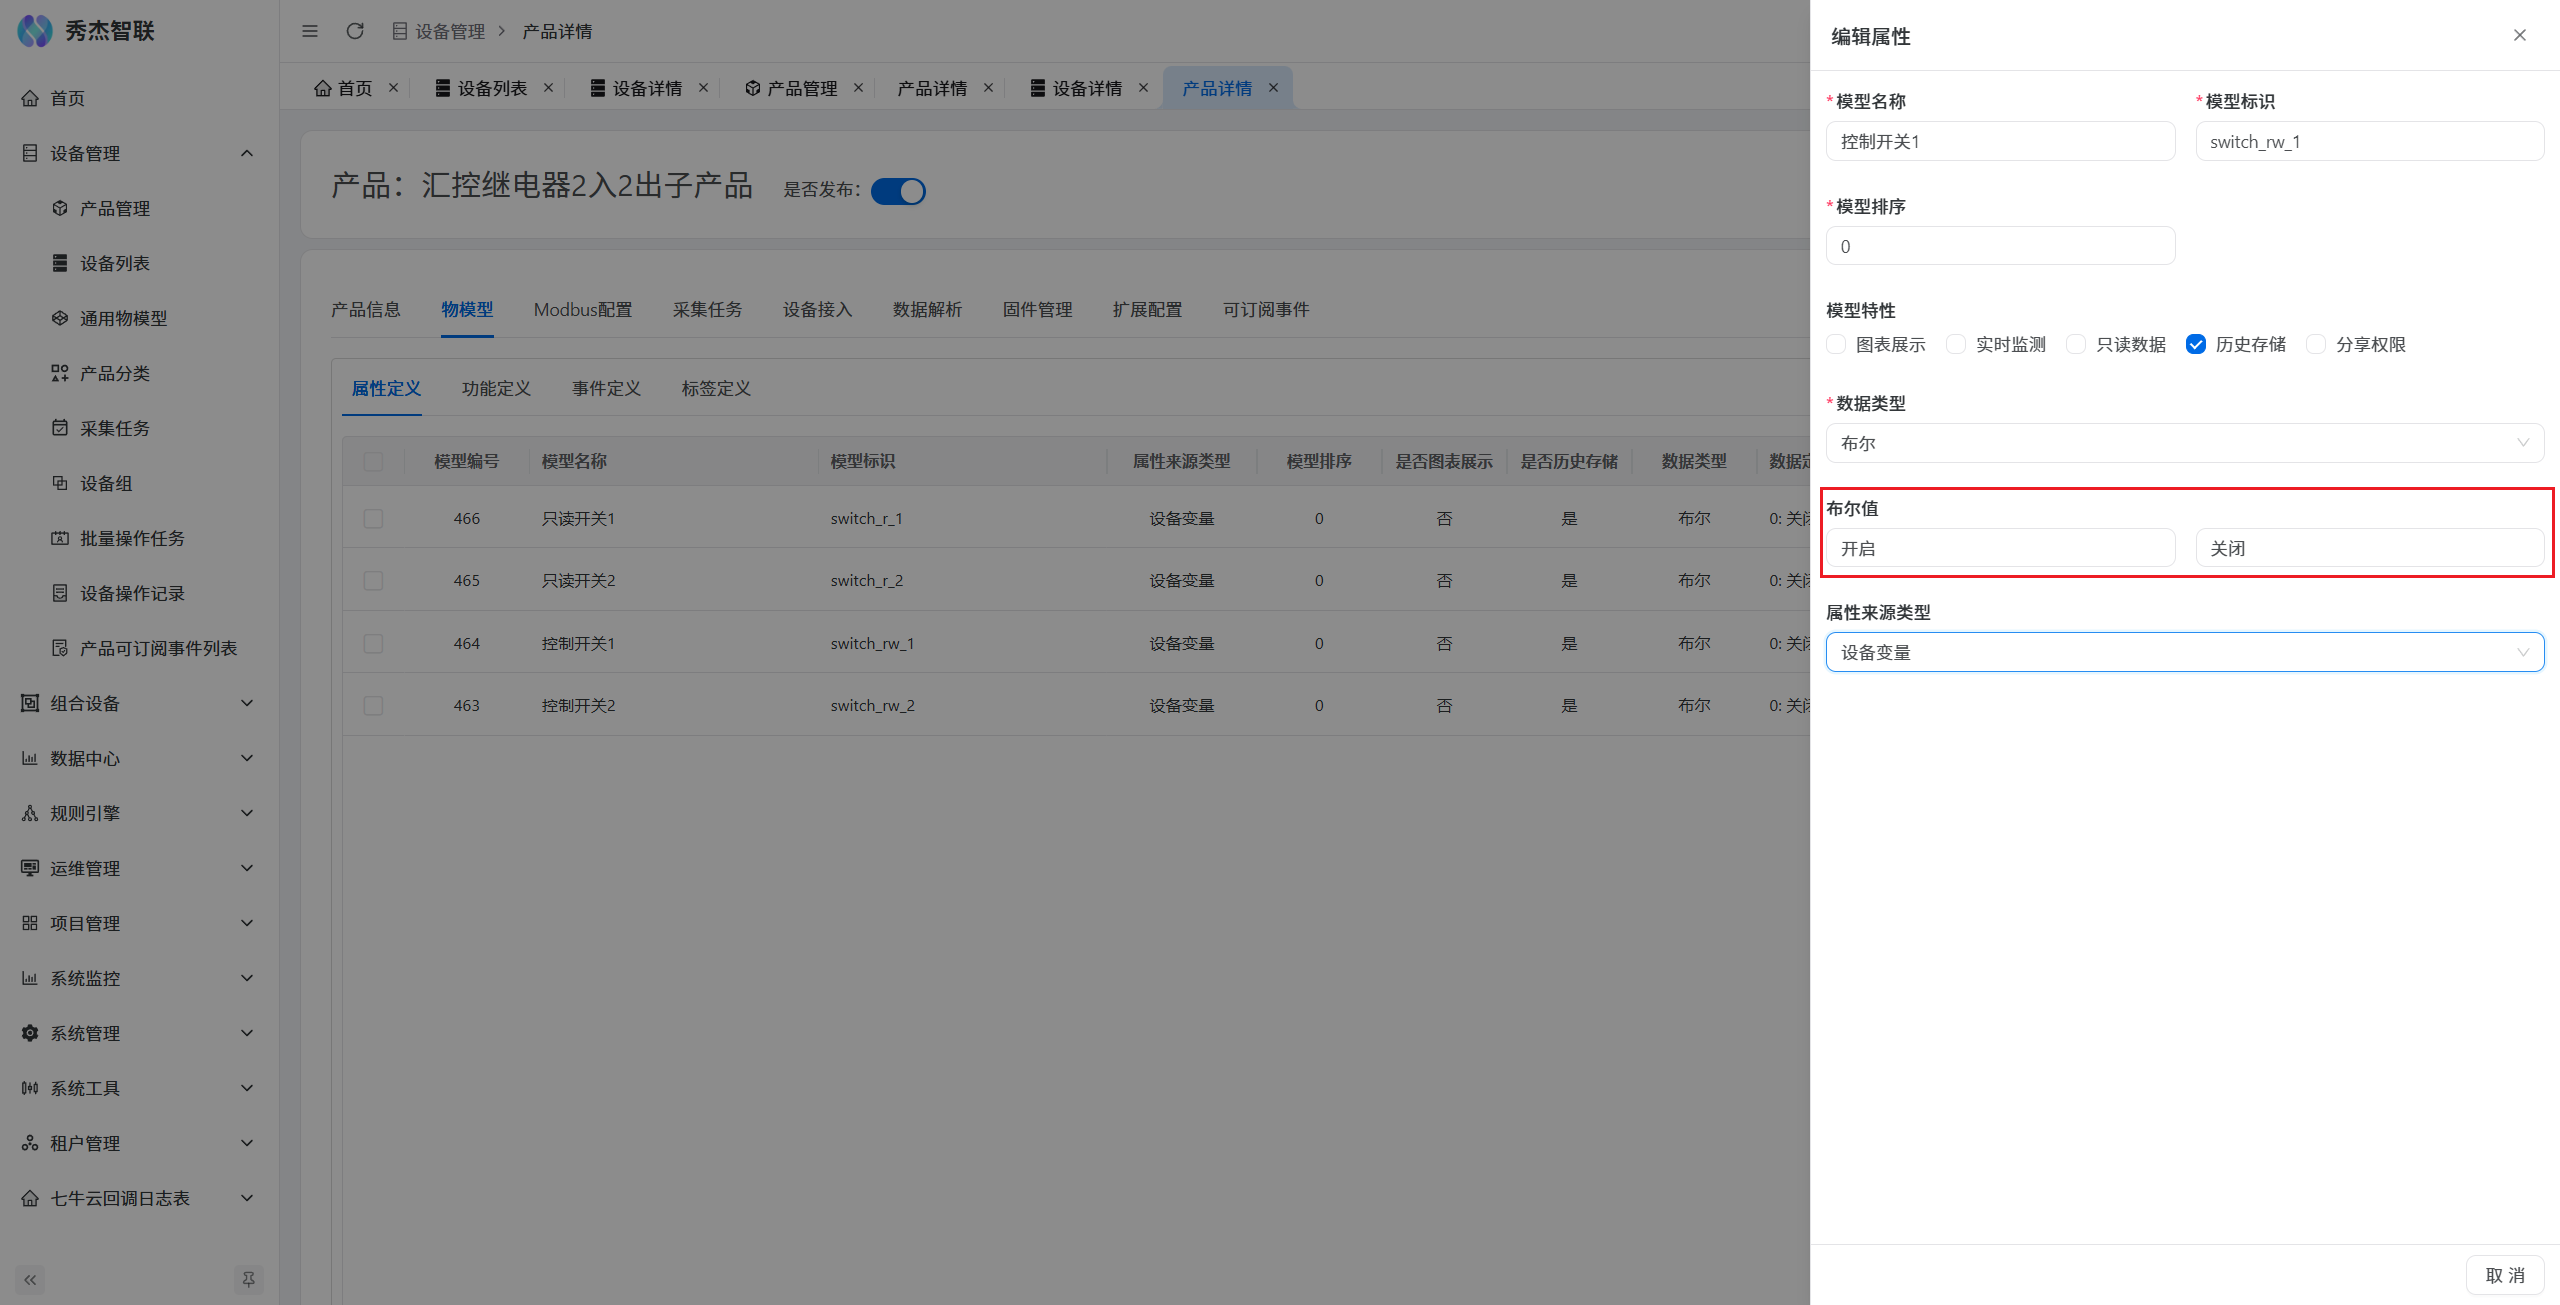Switch to the 功能定义 sub-tab
Viewport: 2560px width, 1305px height.
[x=496, y=388]
